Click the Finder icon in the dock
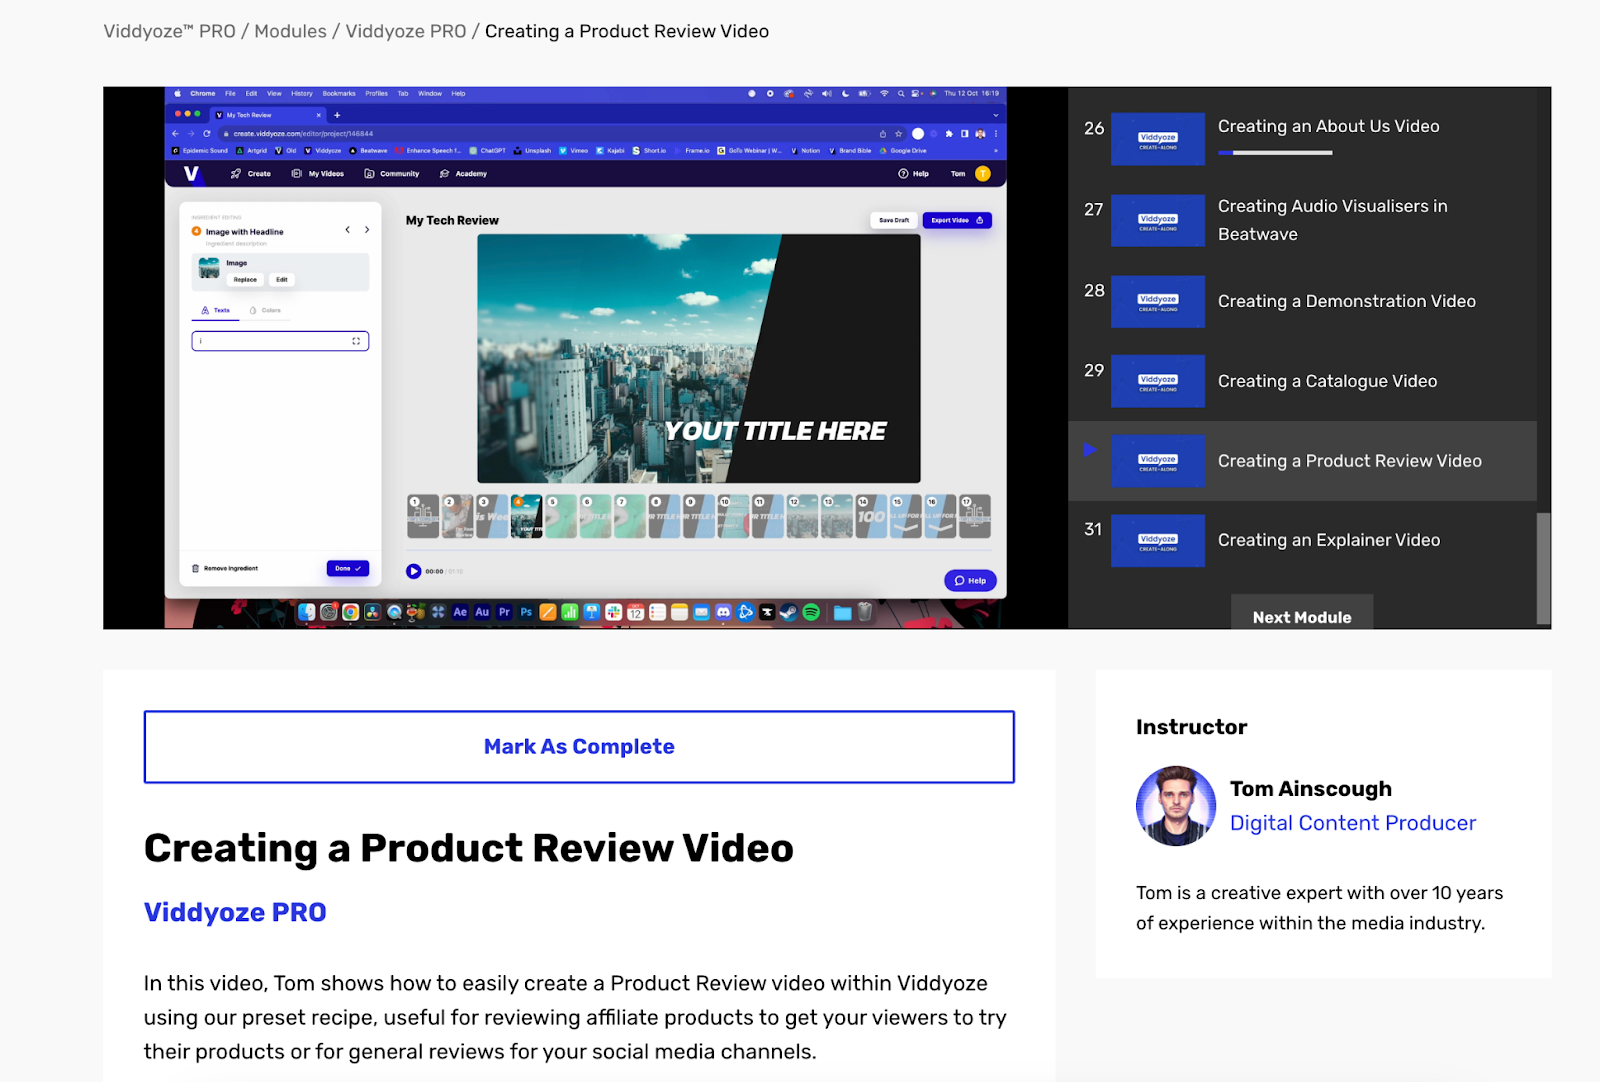This screenshot has height=1082, width=1600. click(307, 612)
